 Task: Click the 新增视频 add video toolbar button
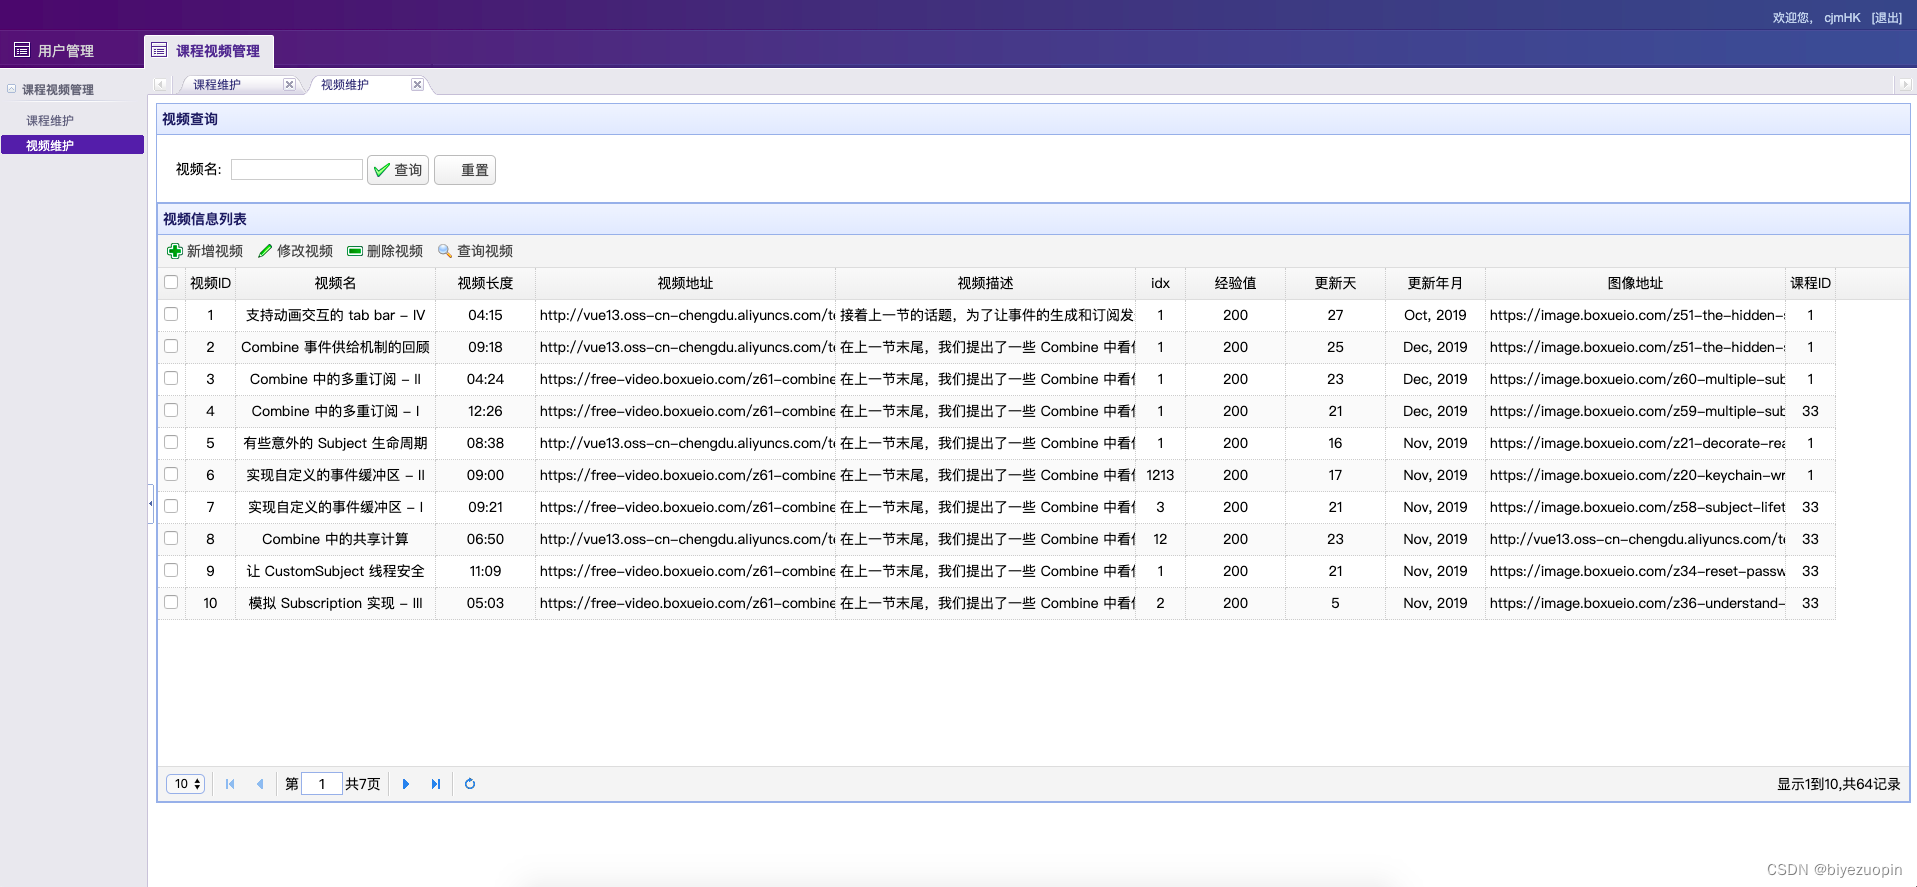pos(205,251)
